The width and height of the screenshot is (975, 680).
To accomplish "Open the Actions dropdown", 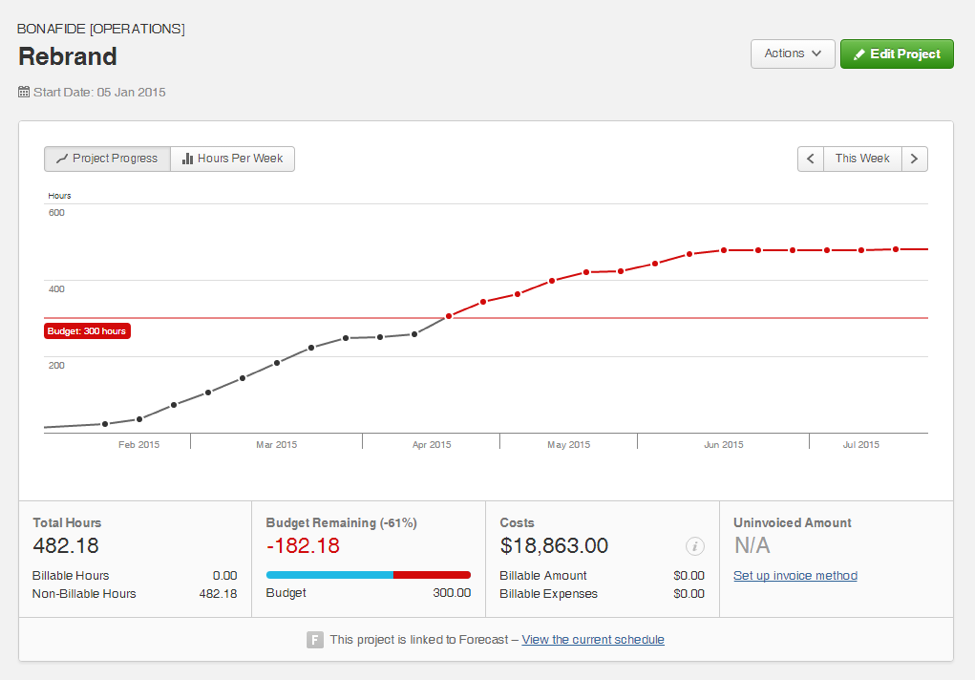I will (792, 54).
